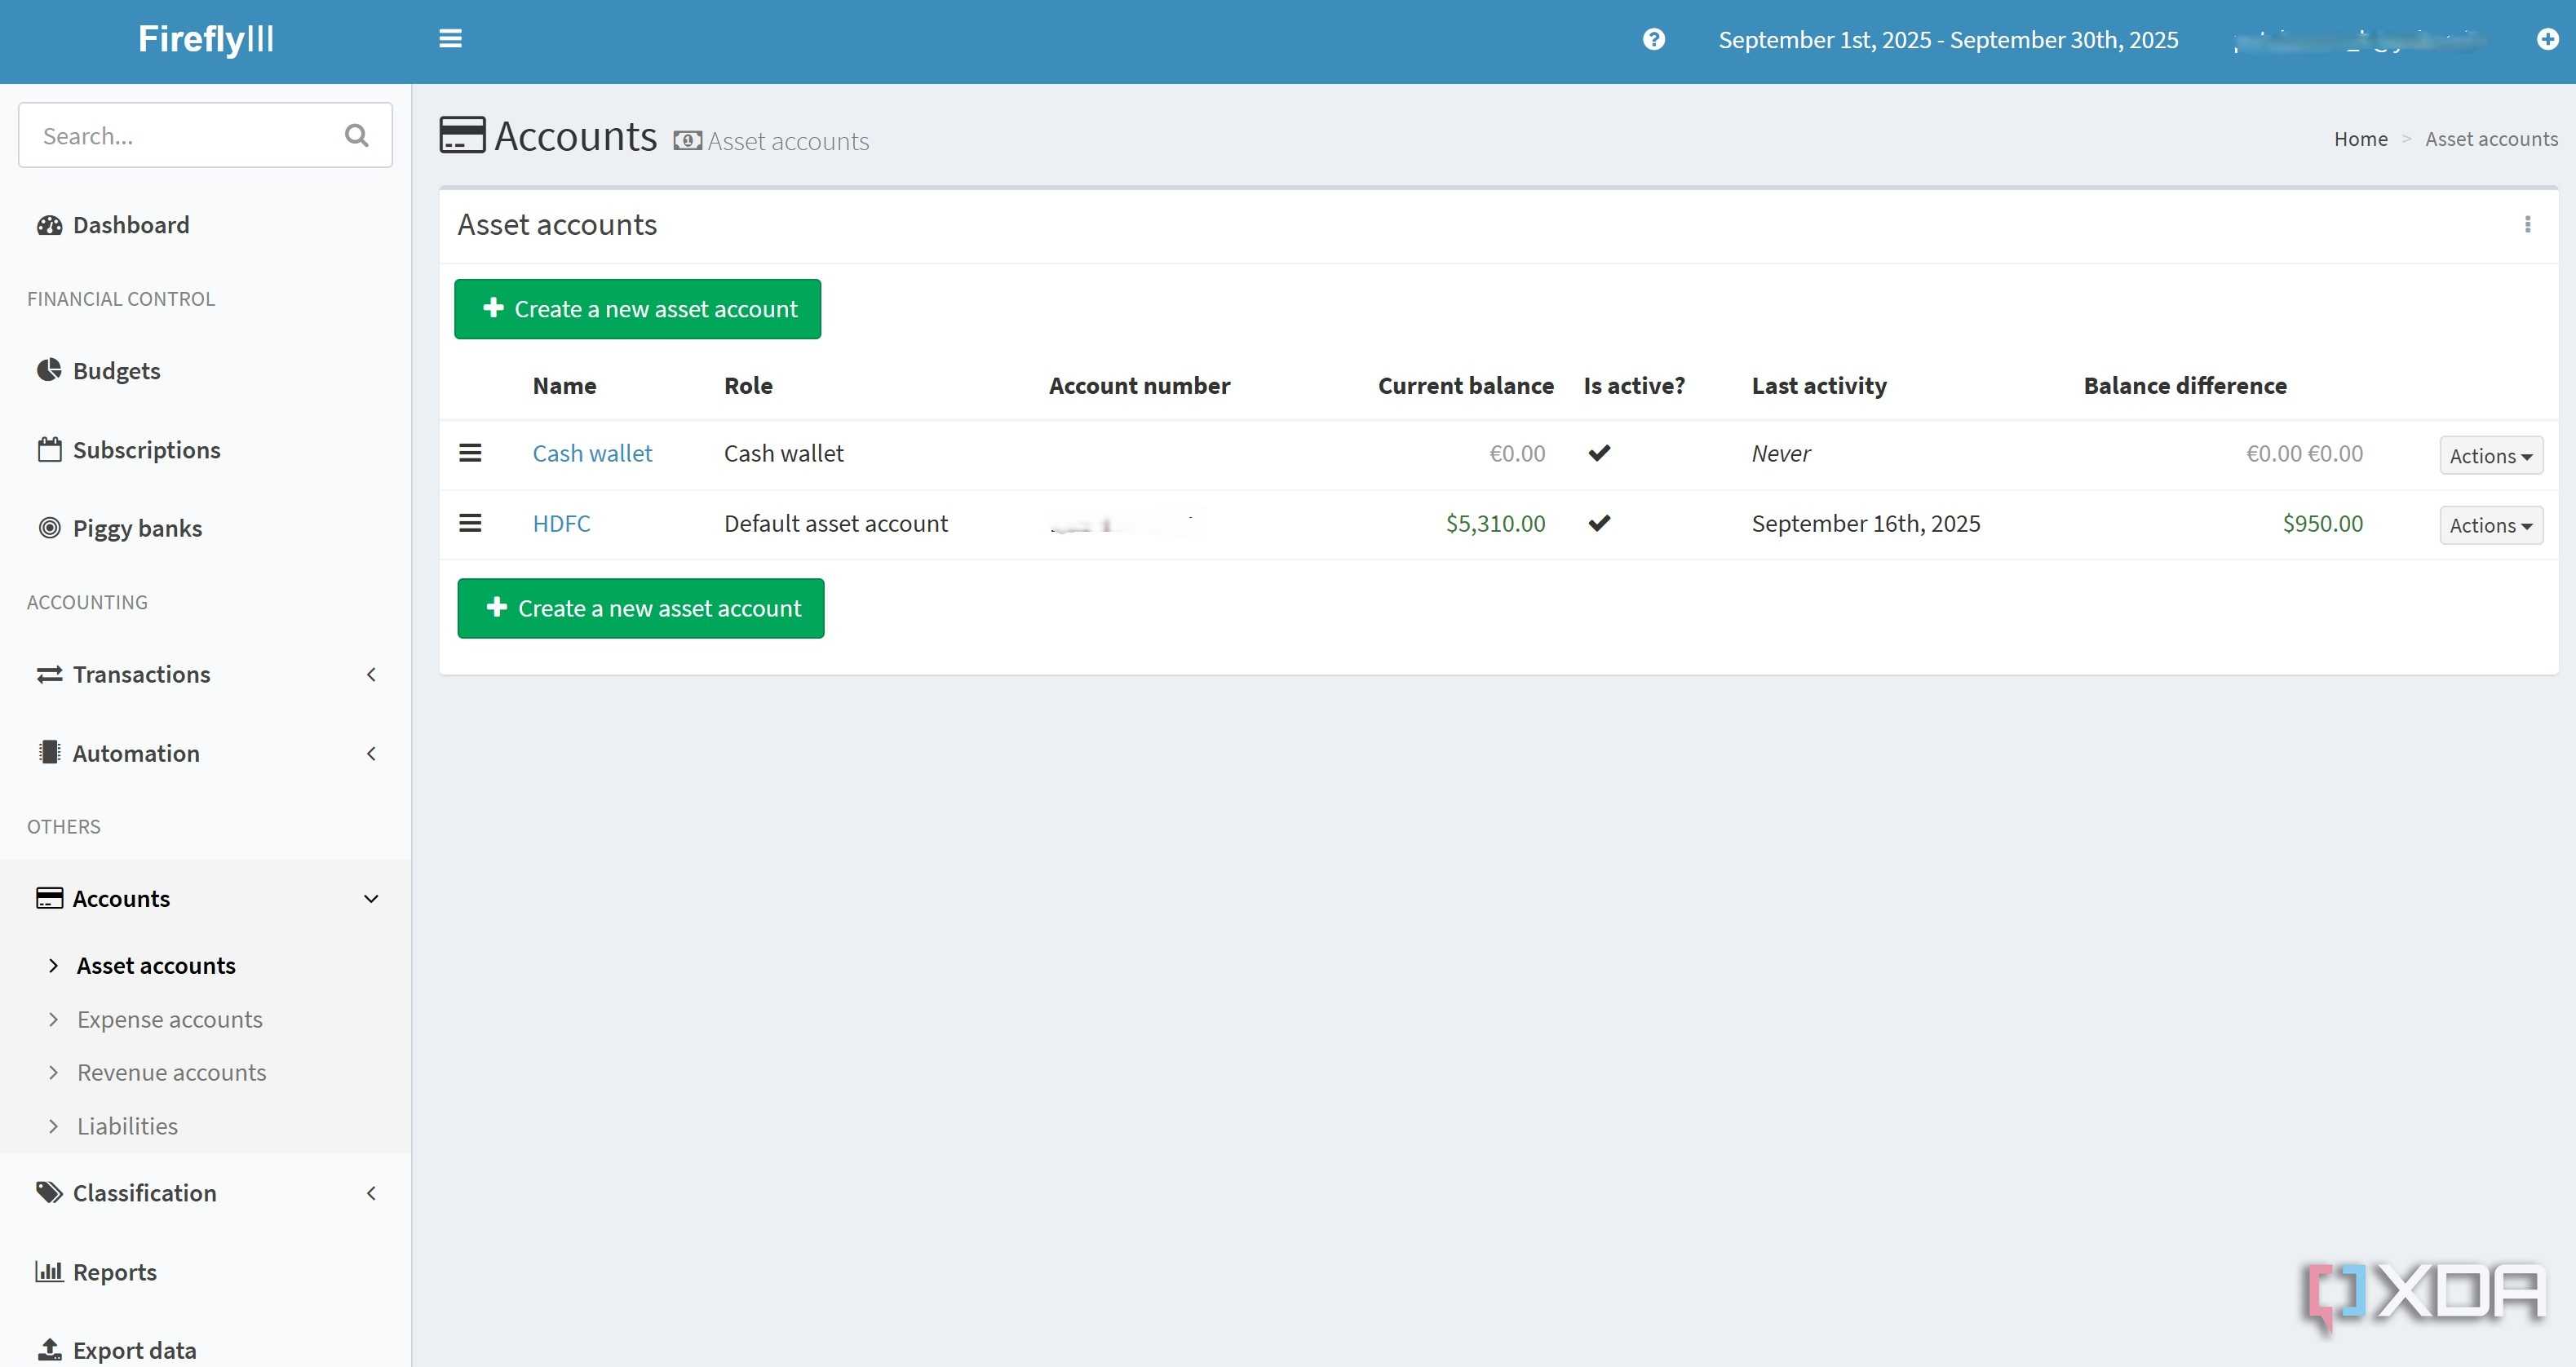Click the plus icon in the top bar
Viewport: 2576px width, 1367px height.
pos(2547,39)
